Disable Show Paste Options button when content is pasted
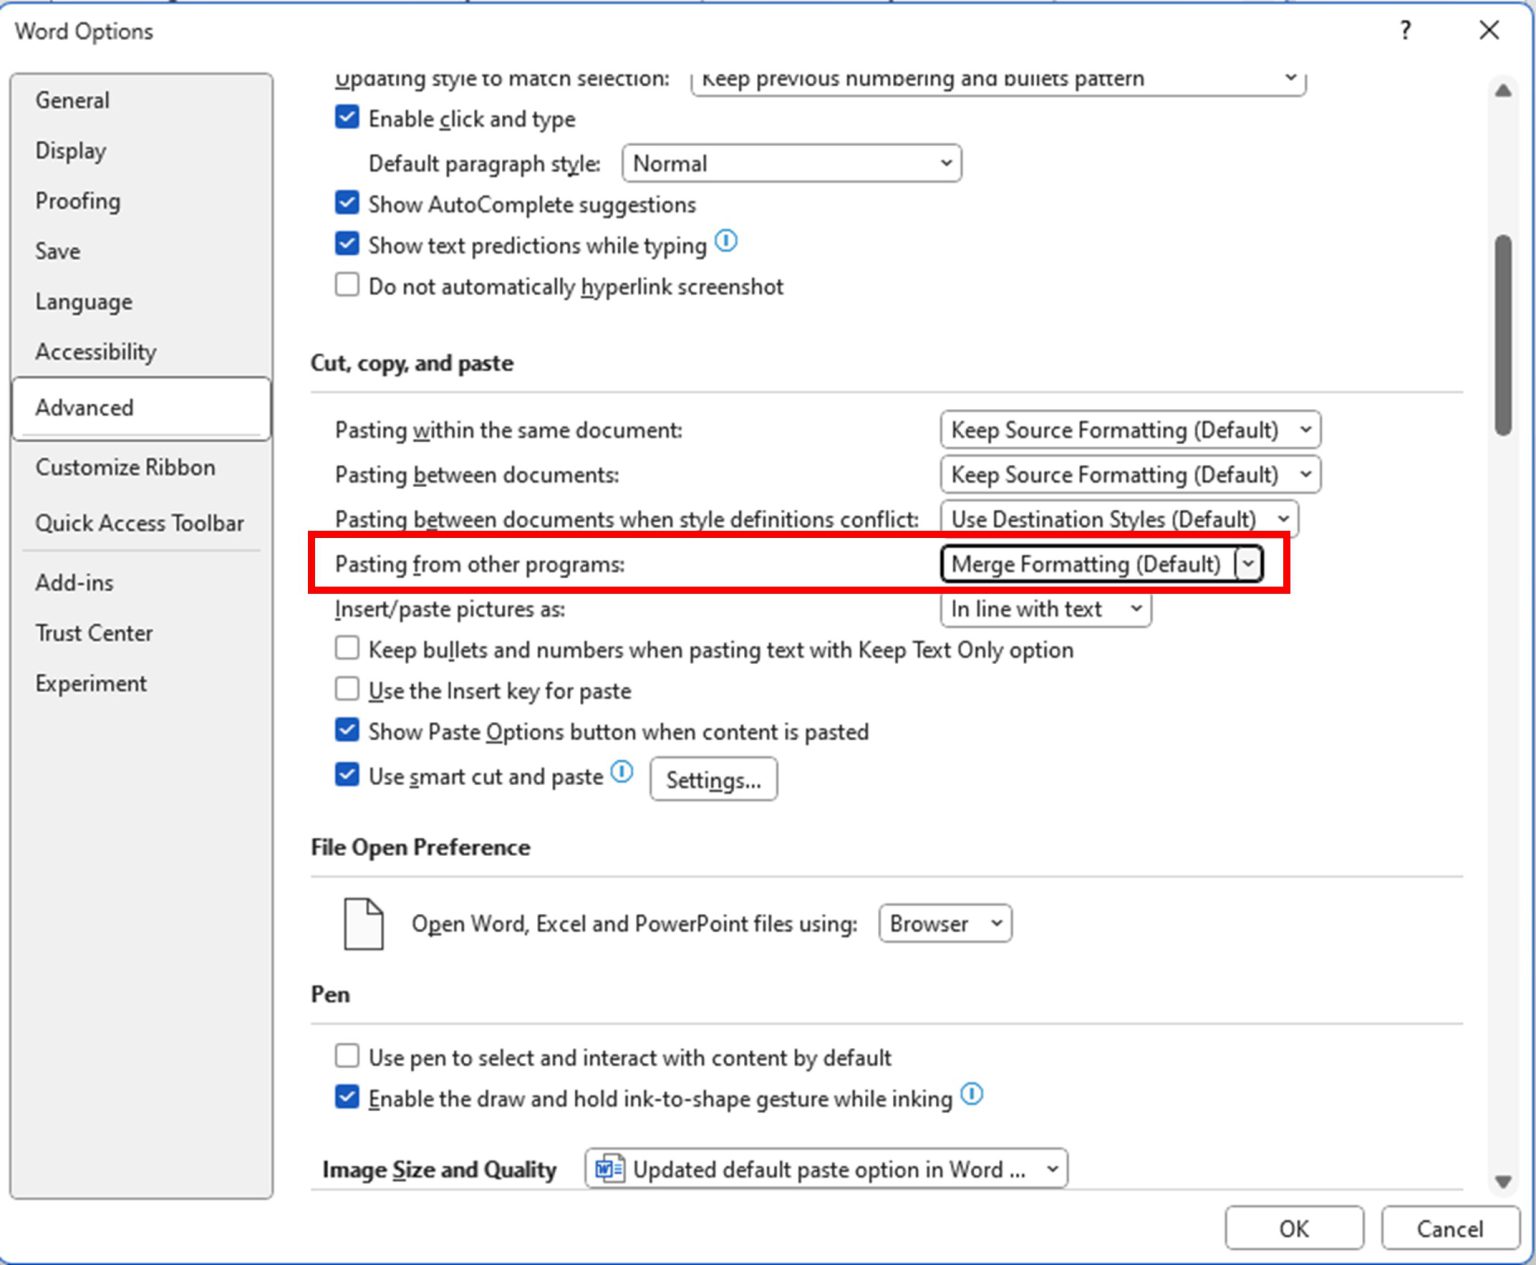Screen dimensions: 1536x1265 tap(346, 729)
